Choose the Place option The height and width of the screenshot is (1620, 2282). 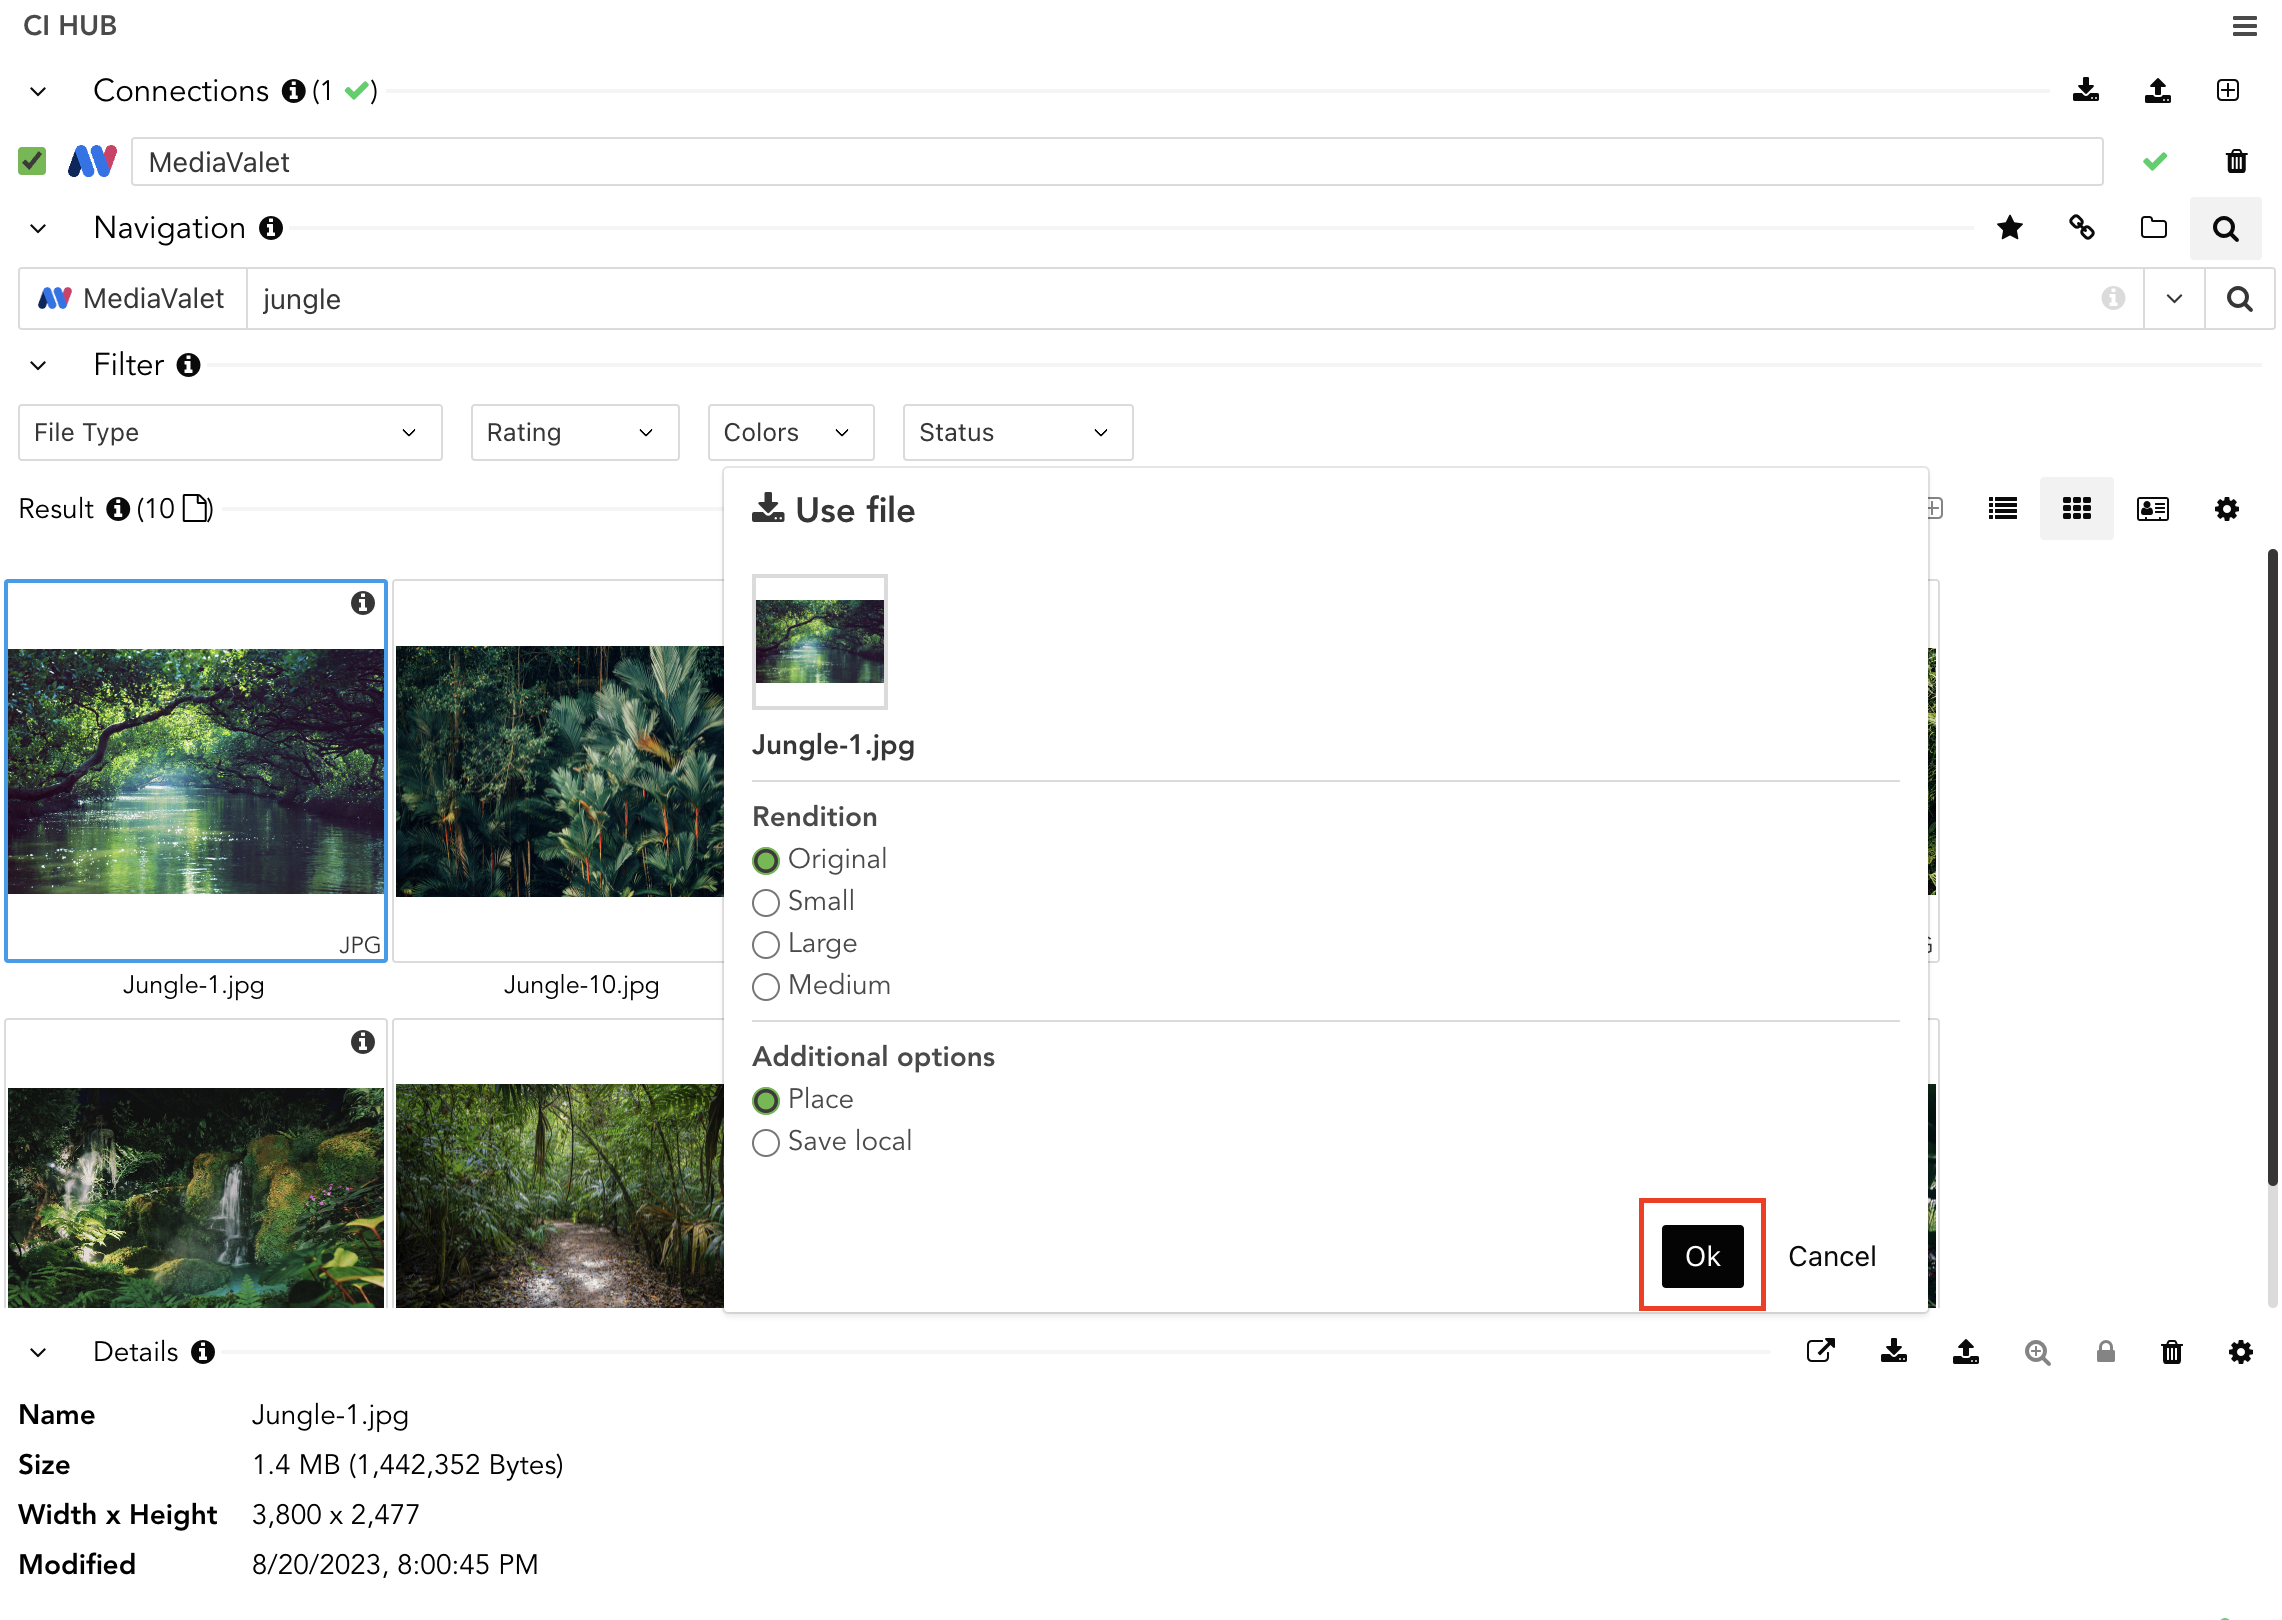[x=765, y=1100]
